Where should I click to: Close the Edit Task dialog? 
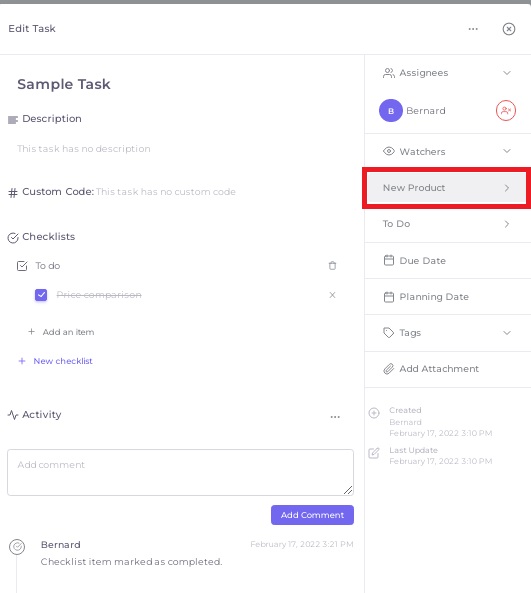coord(509,29)
